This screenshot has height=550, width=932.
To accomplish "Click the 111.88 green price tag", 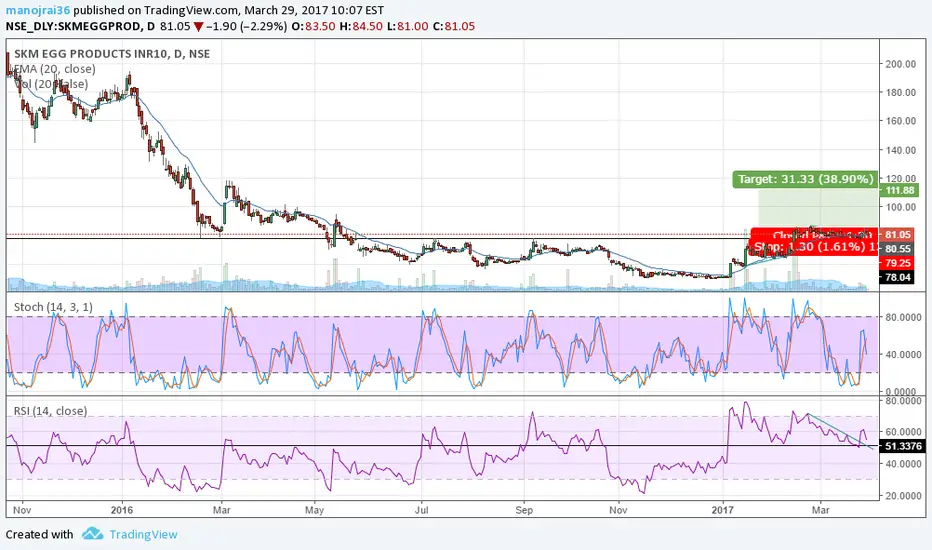I will (899, 190).
